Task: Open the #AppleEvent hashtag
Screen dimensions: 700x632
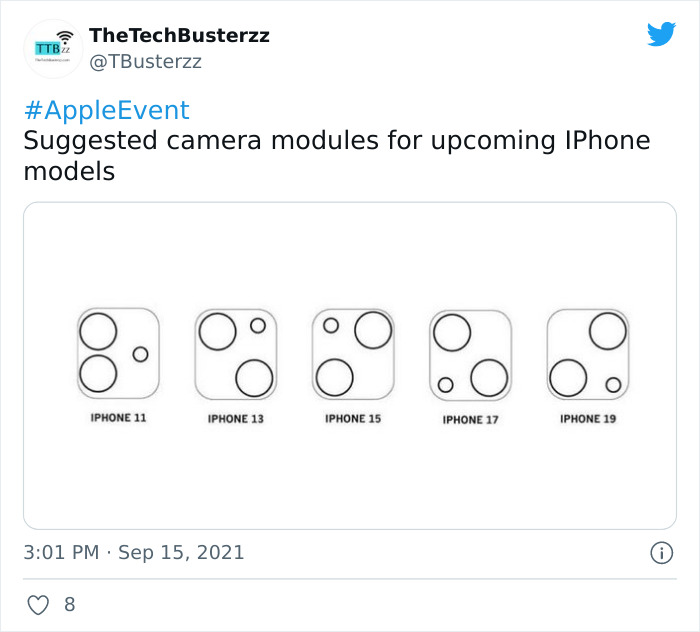Action: 106,110
